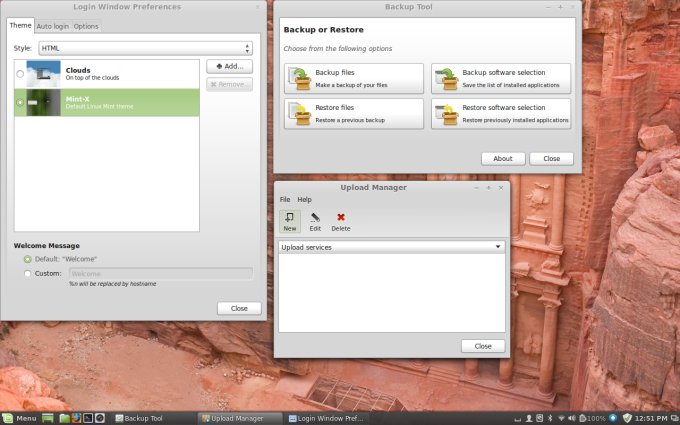
Task: Click the About button in Backup Tool
Action: pos(503,158)
